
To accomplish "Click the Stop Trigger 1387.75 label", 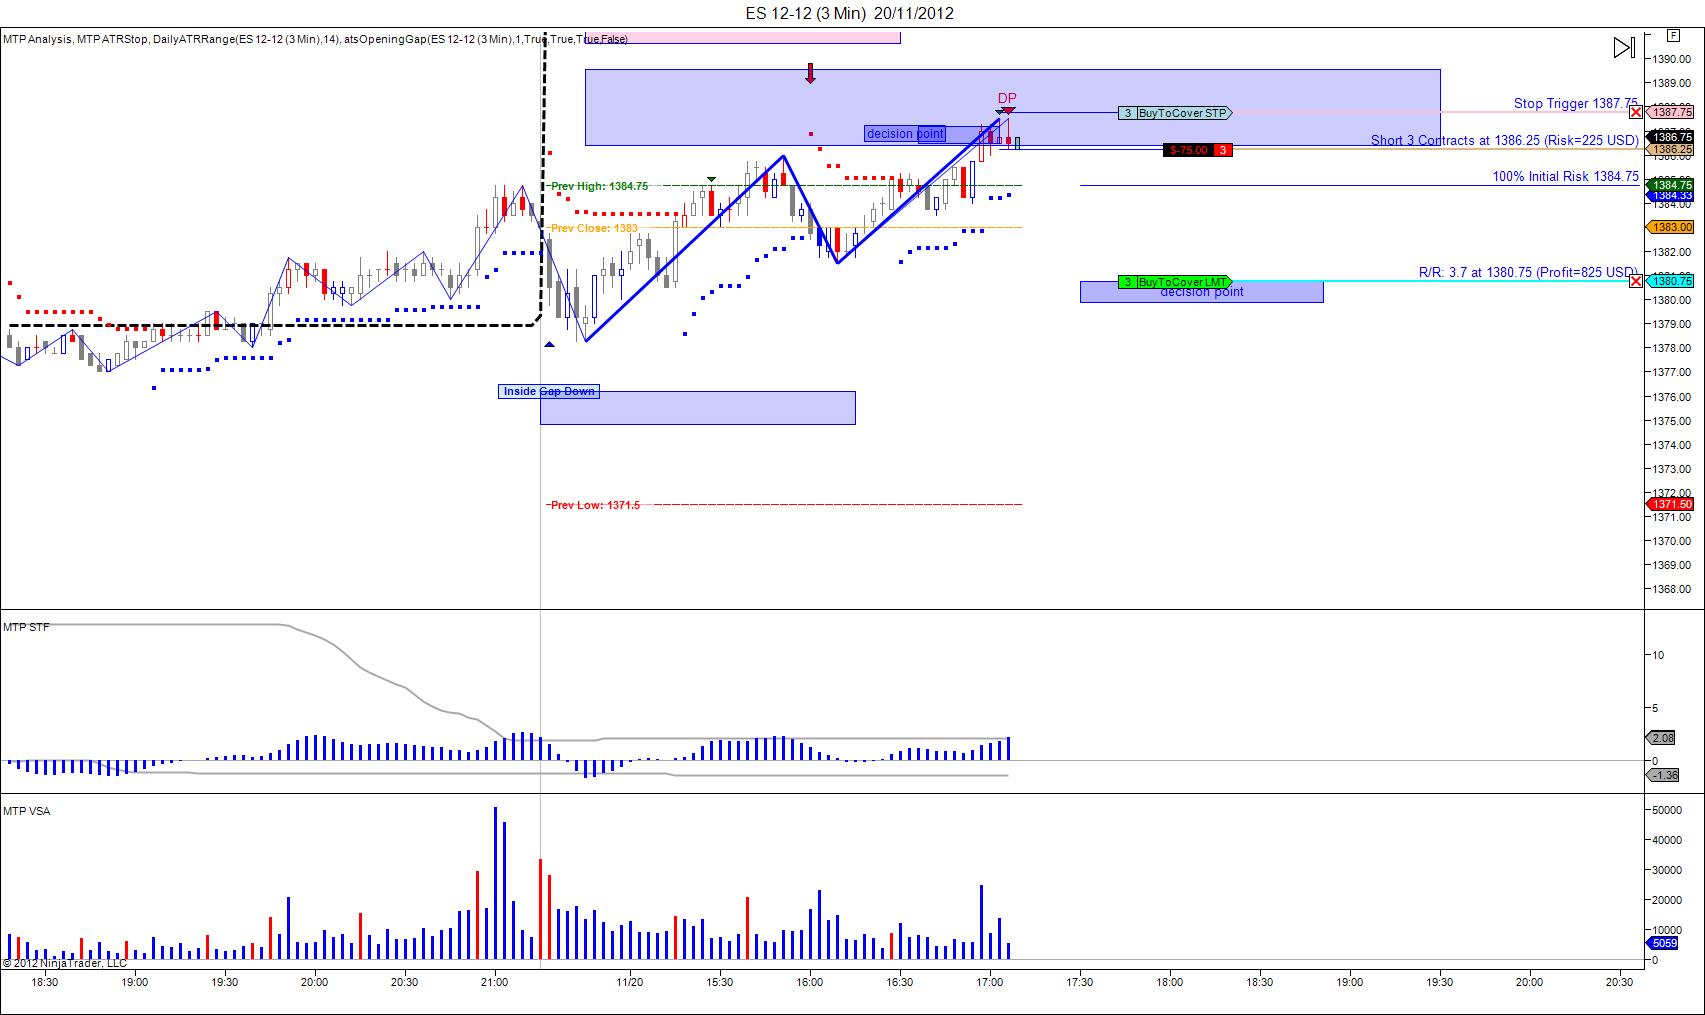I will 1575,103.
